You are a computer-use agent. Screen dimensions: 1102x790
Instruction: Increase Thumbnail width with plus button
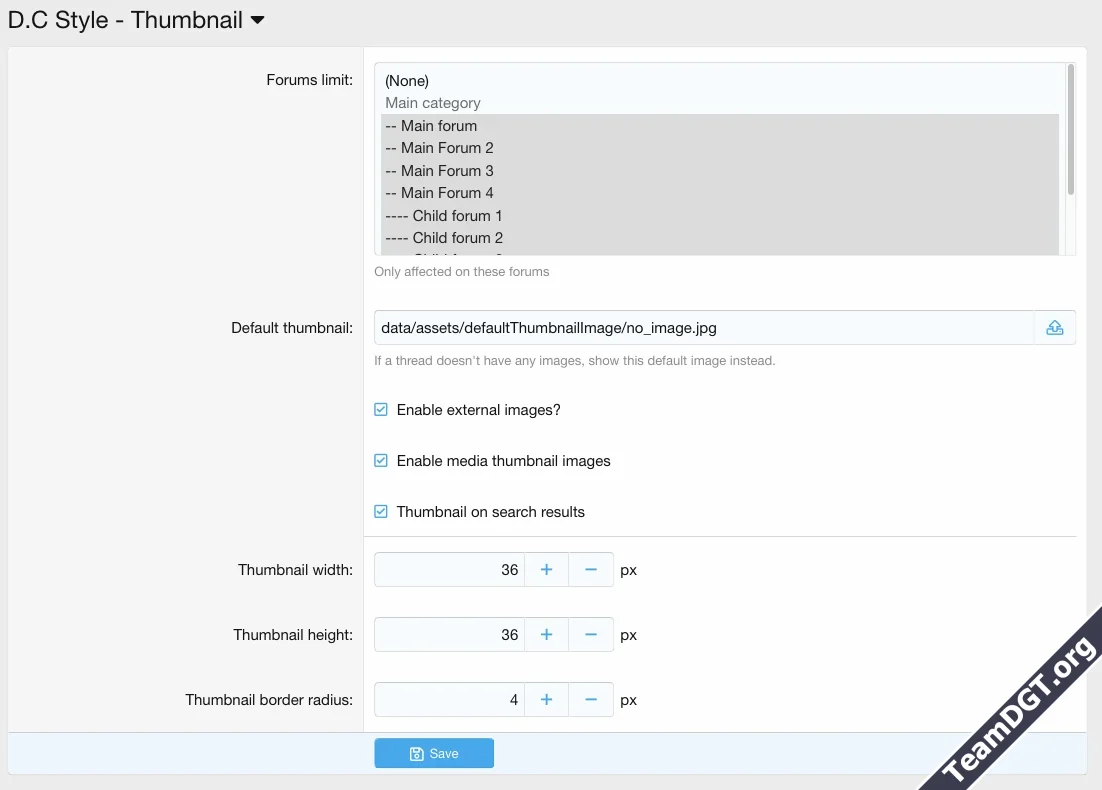click(546, 570)
